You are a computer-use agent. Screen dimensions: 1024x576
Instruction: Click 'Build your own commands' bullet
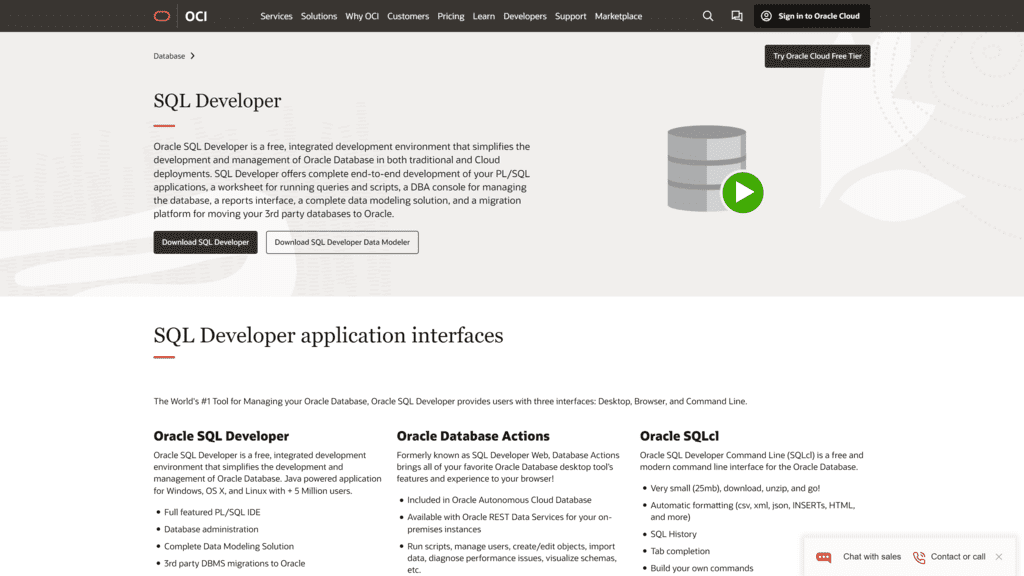coord(701,568)
